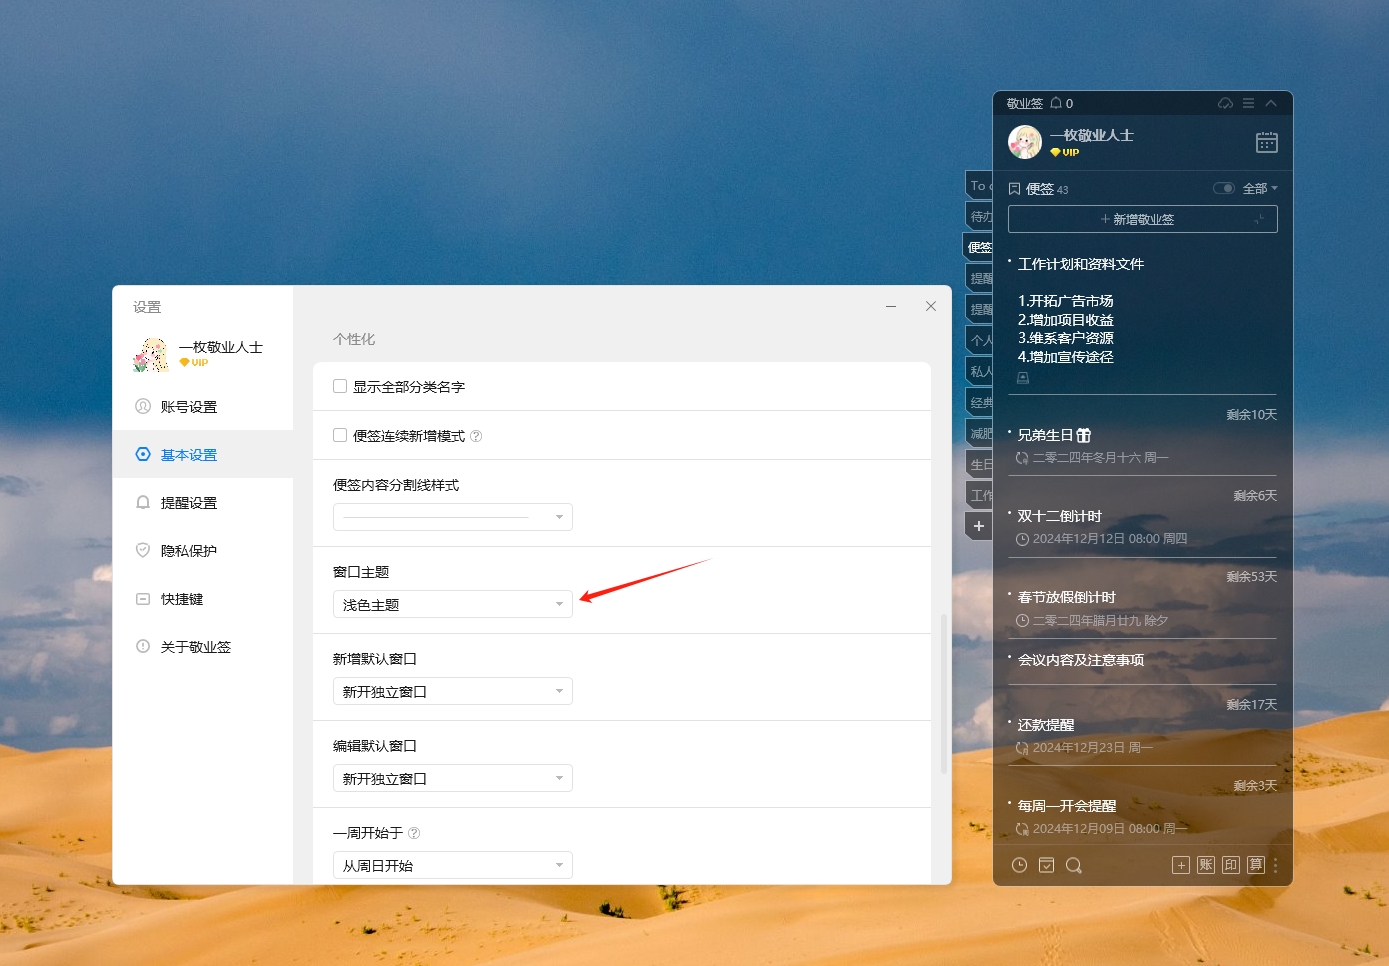1389x966 pixels.
Task: Enable 显示全部分类名字 checkbox
Action: tap(340, 386)
